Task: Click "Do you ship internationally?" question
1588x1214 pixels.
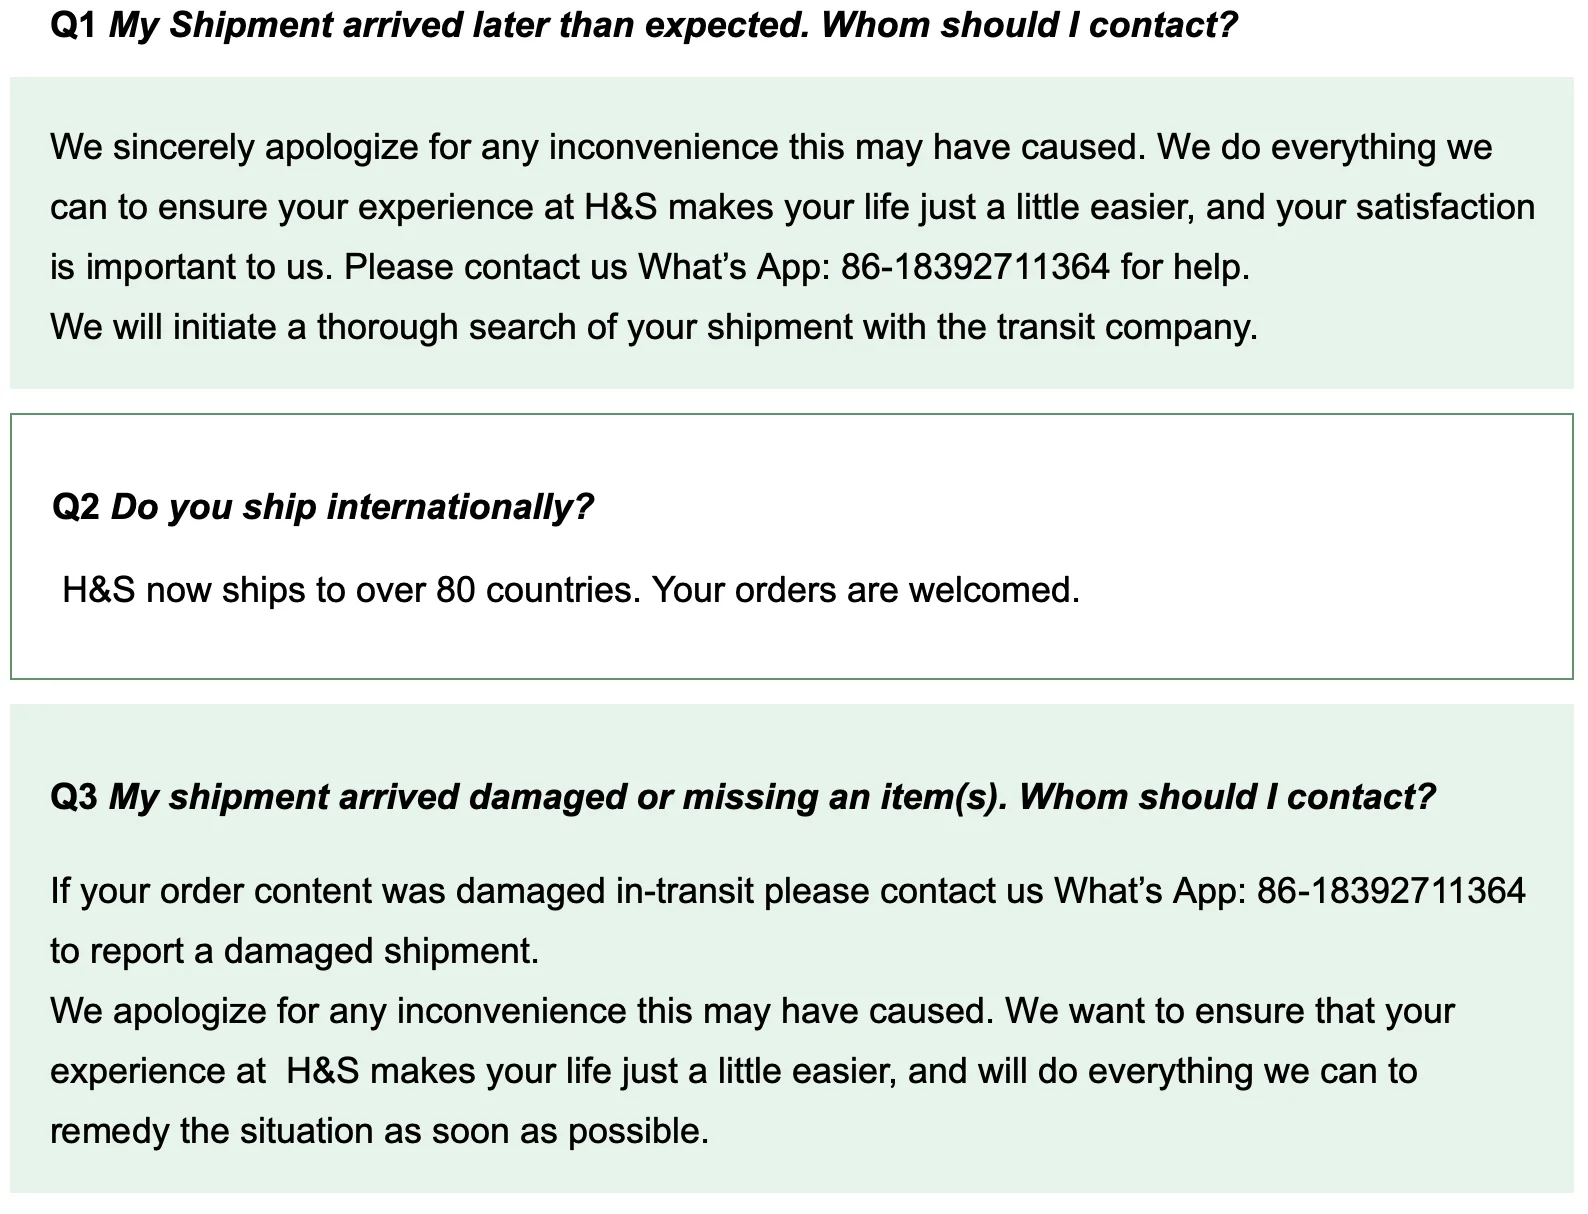Action: click(x=351, y=507)
